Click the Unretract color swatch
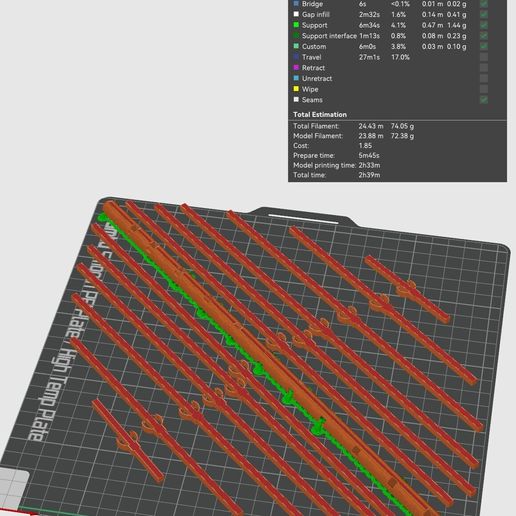This screenshot has height=516, width=516. point(296,78)
